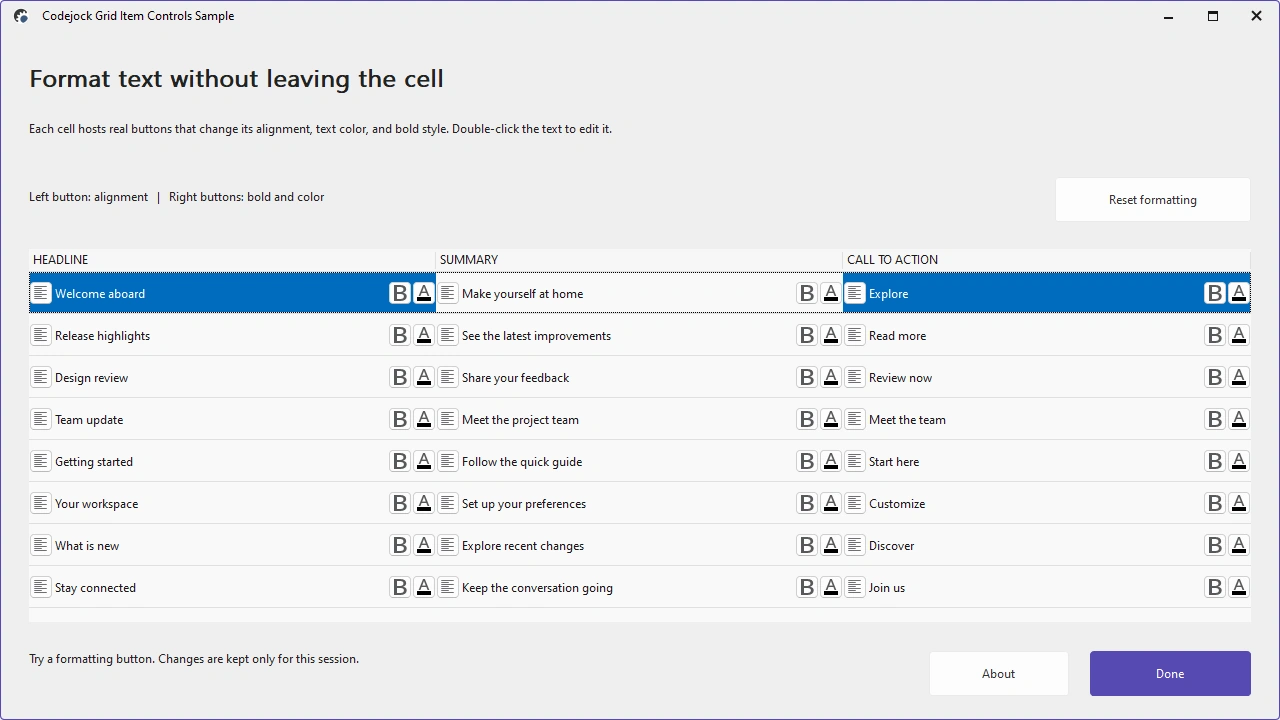This screenshot has height=720, width=1280.
Task: Change alignment of Explore recent changes
Action: [x=448, y=545]
